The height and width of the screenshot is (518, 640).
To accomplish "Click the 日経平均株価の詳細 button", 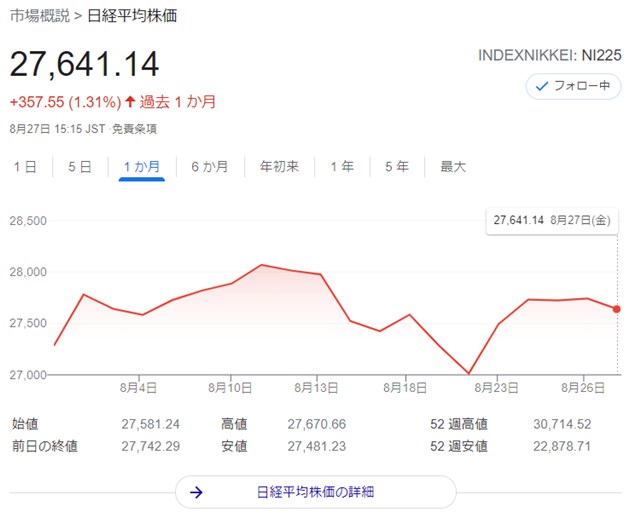I will 316,492.
